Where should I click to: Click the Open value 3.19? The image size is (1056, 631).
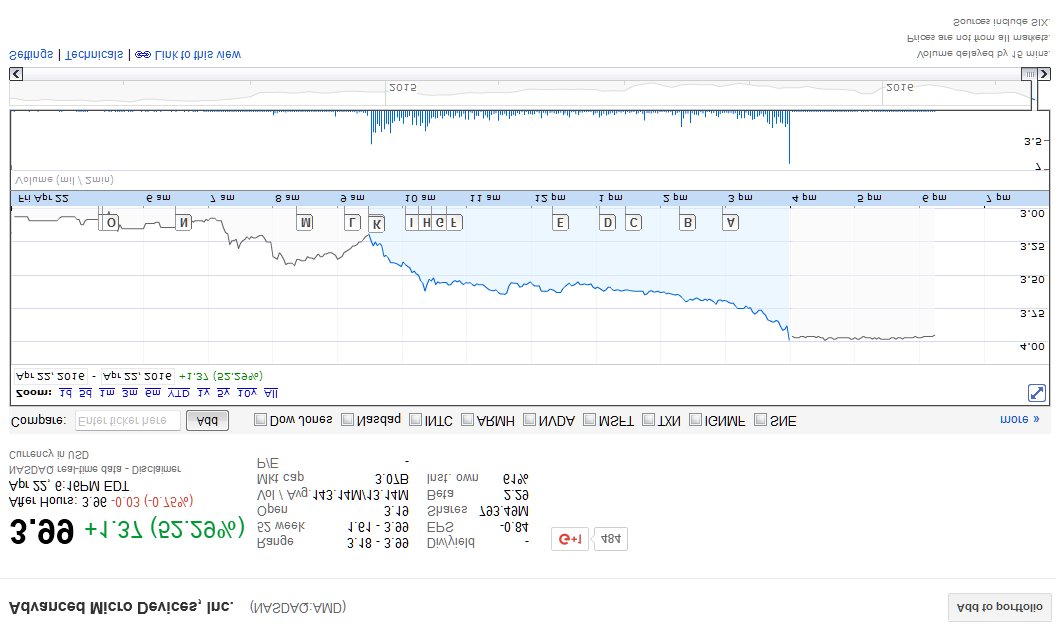point(396,511)
